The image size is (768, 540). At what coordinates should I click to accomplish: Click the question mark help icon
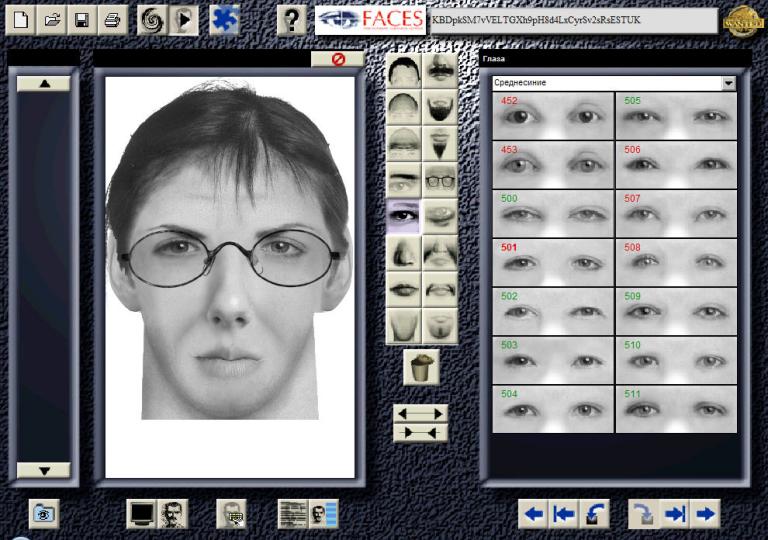[291, 20]
